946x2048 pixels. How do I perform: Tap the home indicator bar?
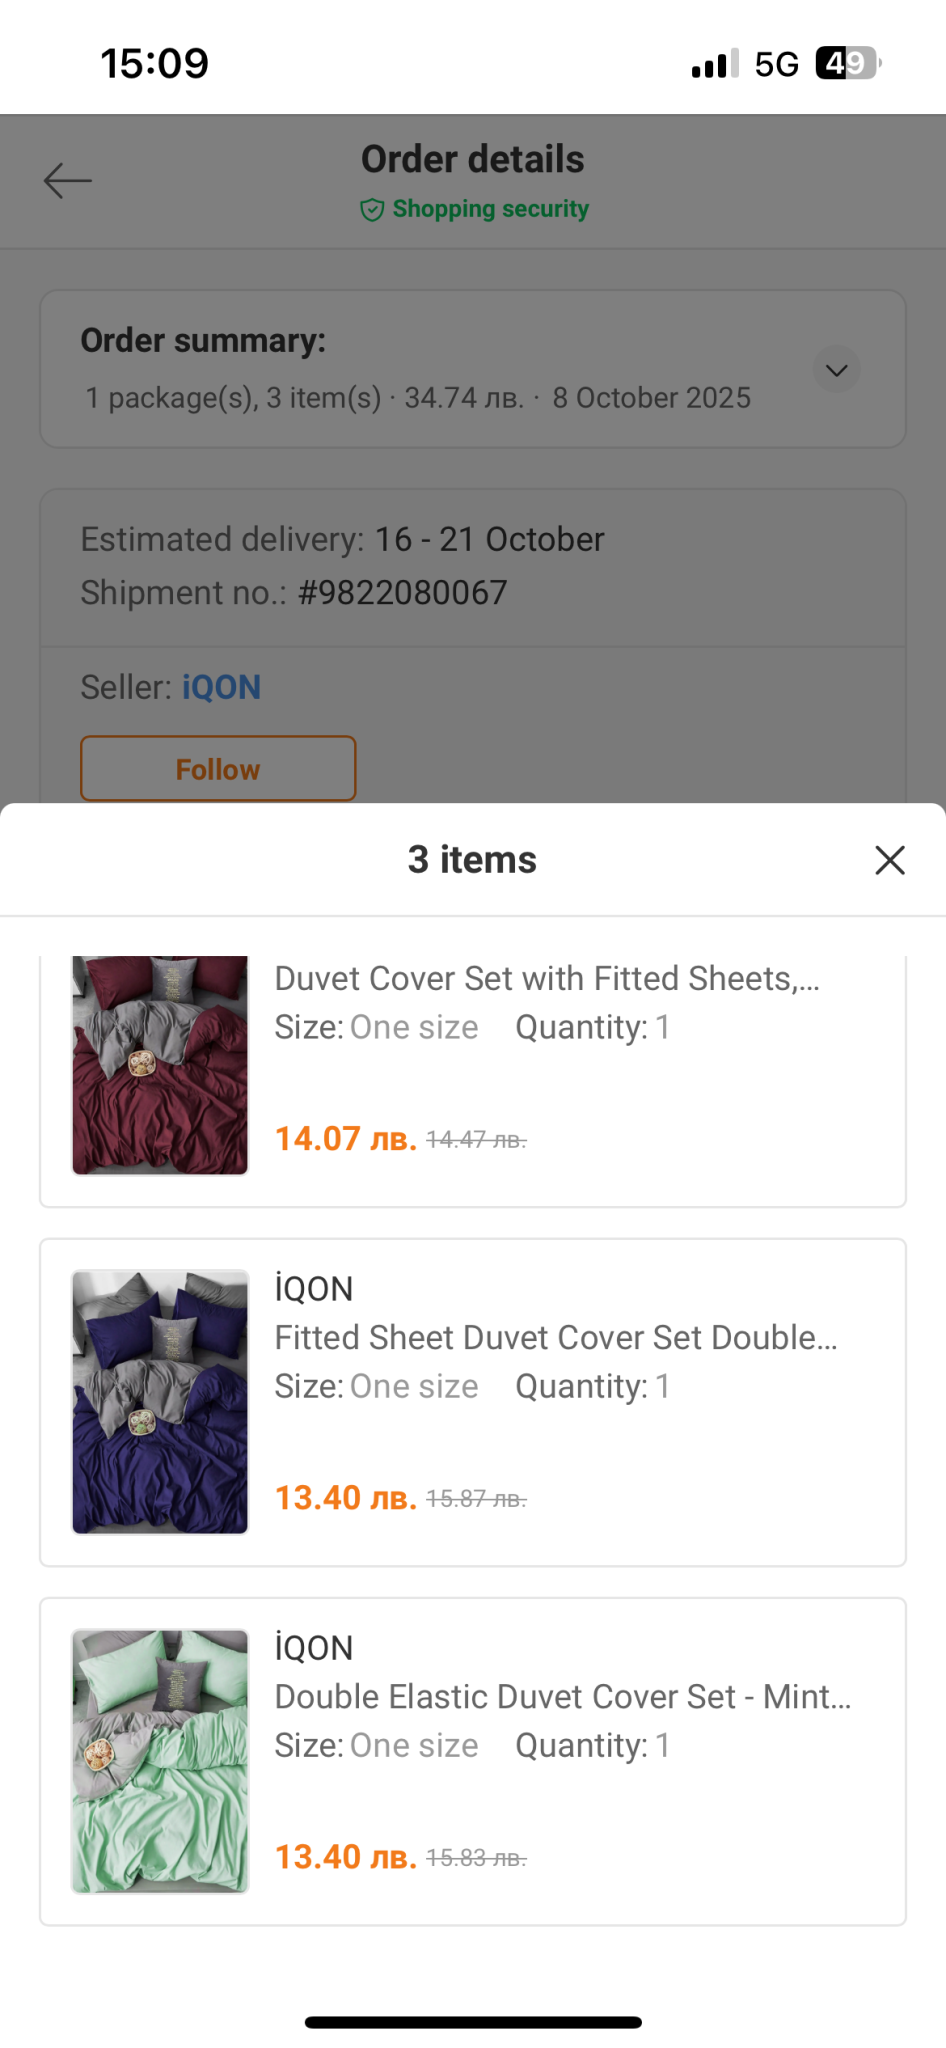pyautogui.click(x=473, y=2022)
